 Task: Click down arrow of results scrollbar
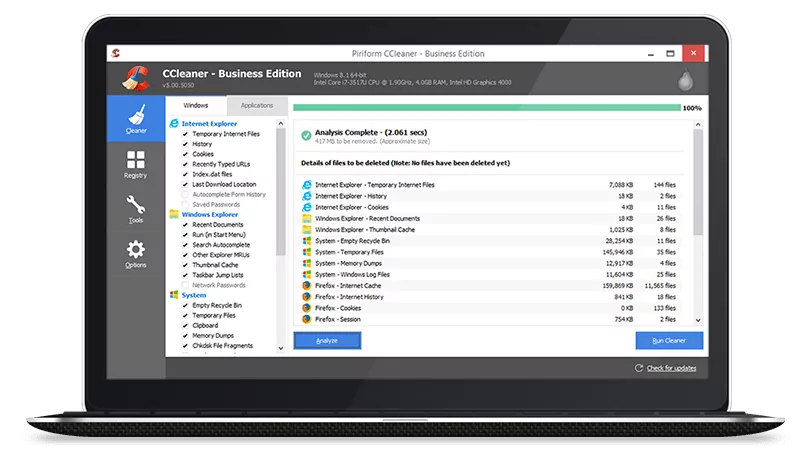tap(698, 320)
